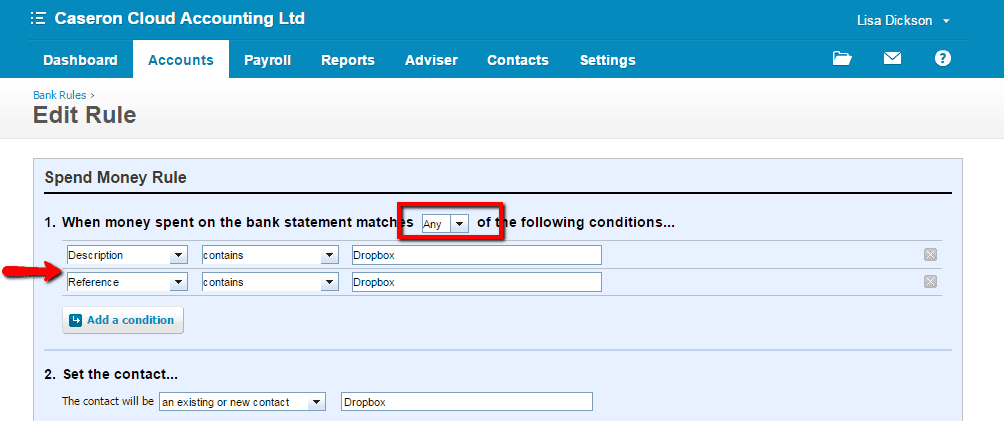Open the Payroll tab

click(268, 60)
